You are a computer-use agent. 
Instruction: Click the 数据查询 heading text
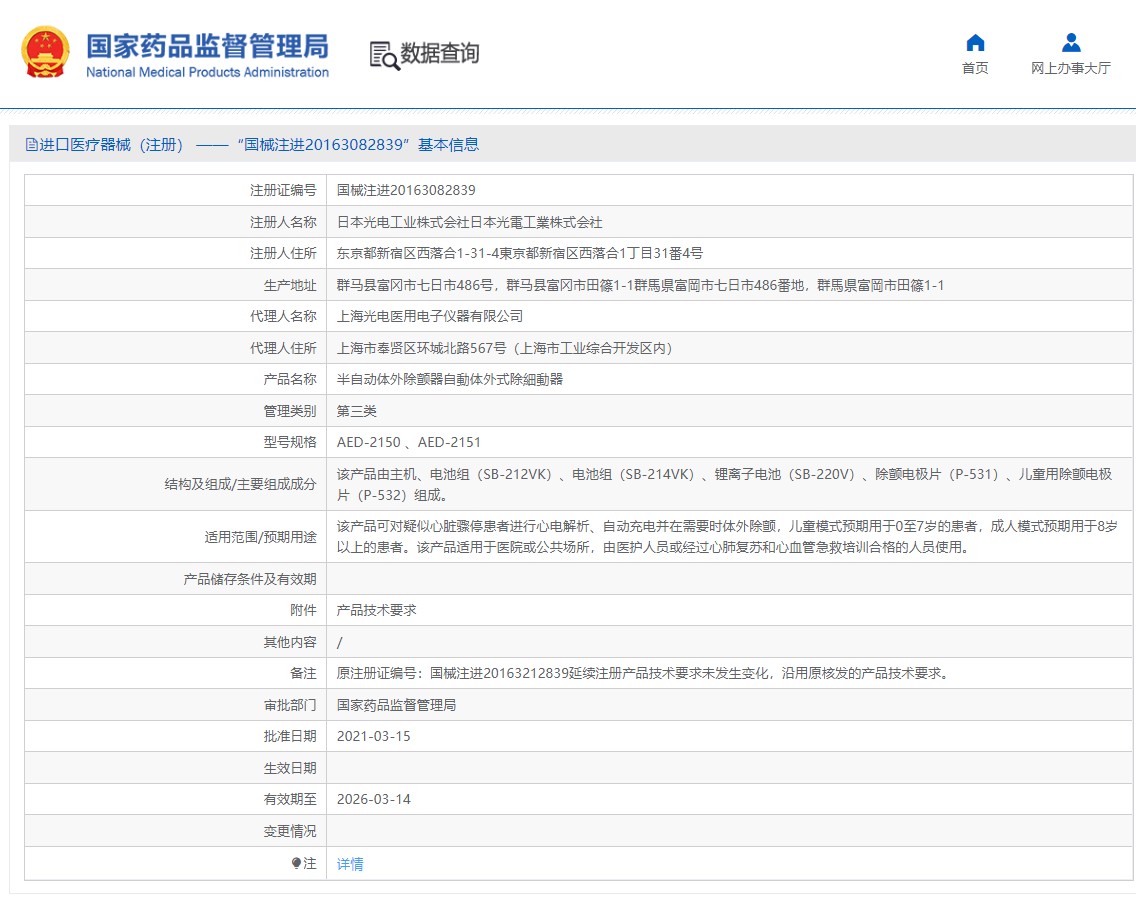coord(440,54)
